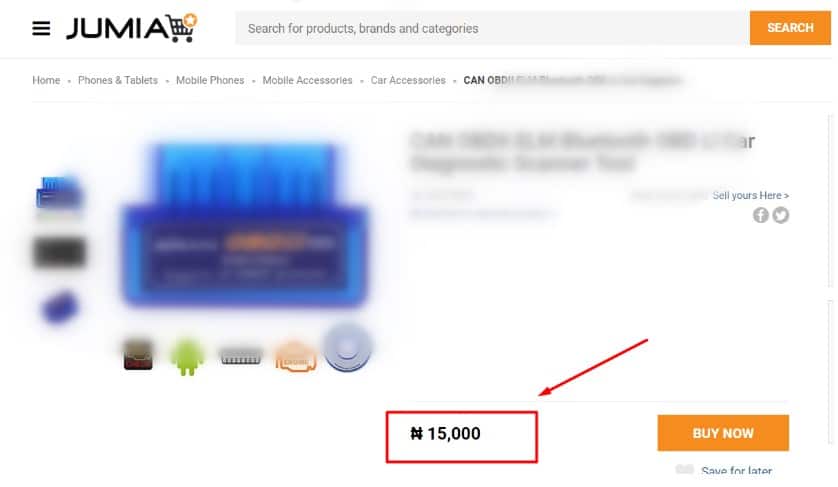Click the Search button

click(790, 28)
